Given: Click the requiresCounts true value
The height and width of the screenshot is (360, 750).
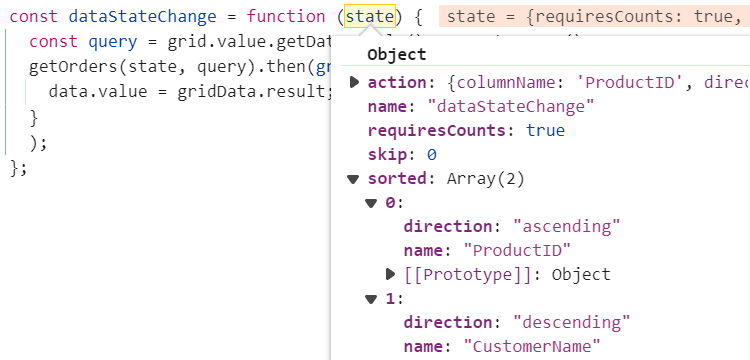Looking at the screenshot, I should [x=545, y=131].
